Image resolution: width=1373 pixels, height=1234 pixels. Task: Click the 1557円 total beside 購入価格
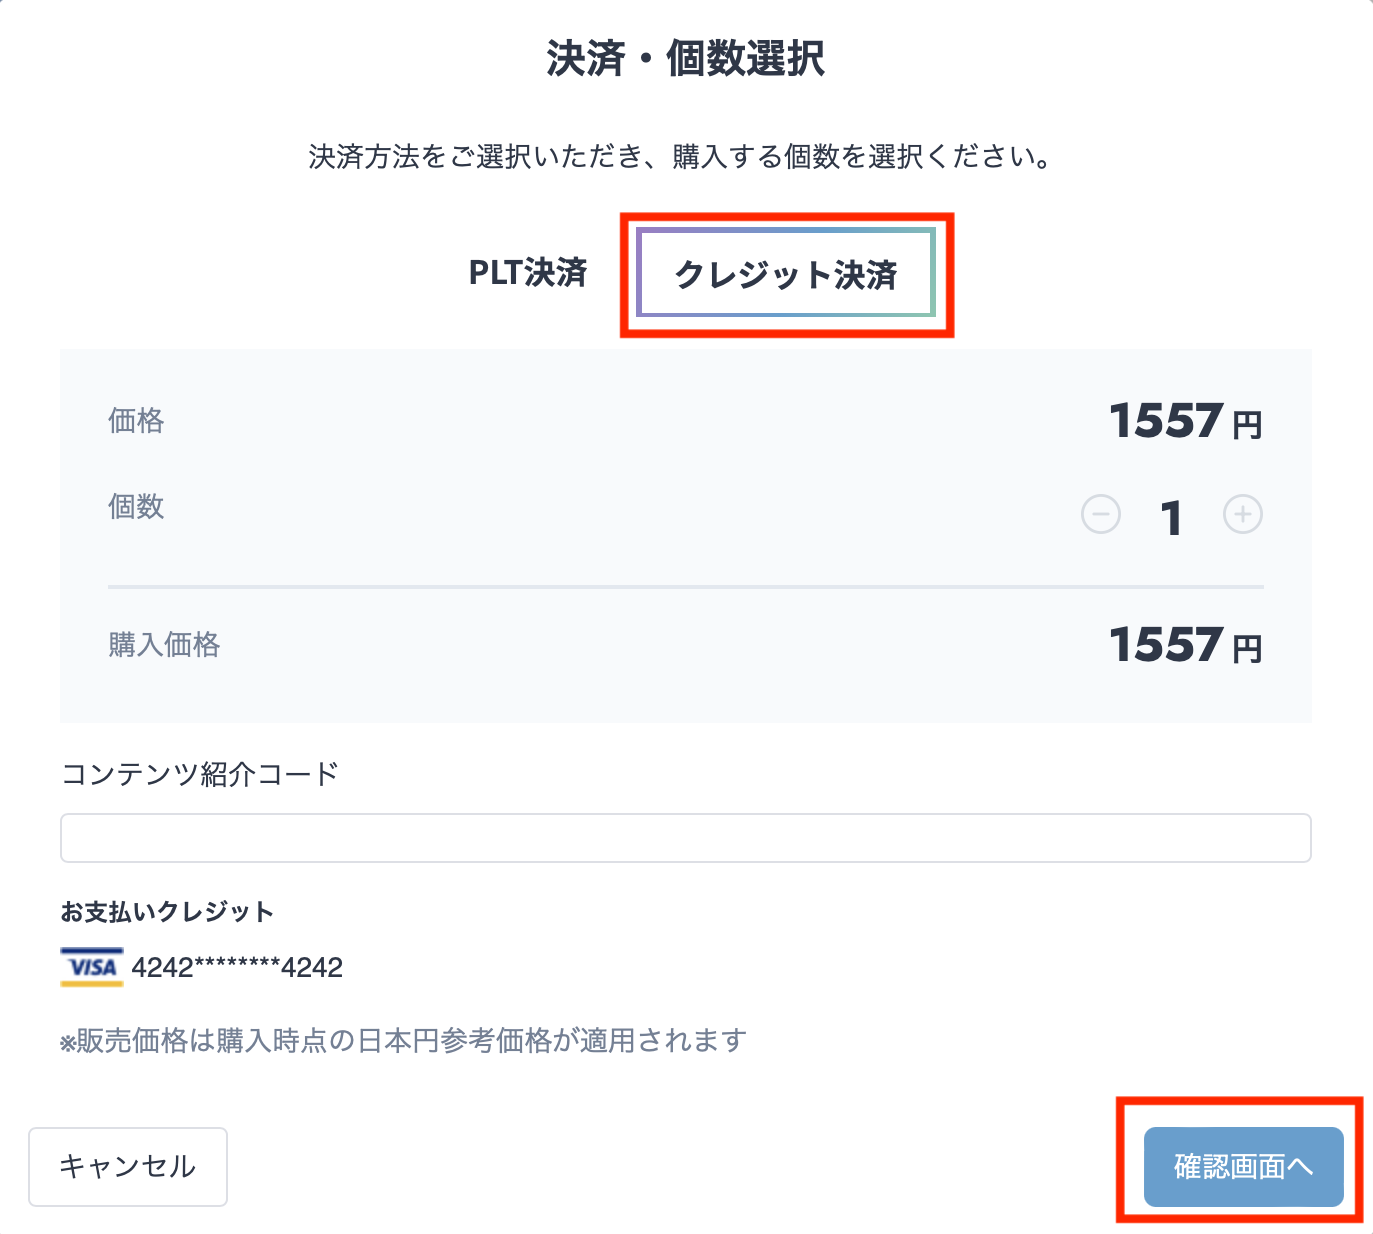point(1185,645)
